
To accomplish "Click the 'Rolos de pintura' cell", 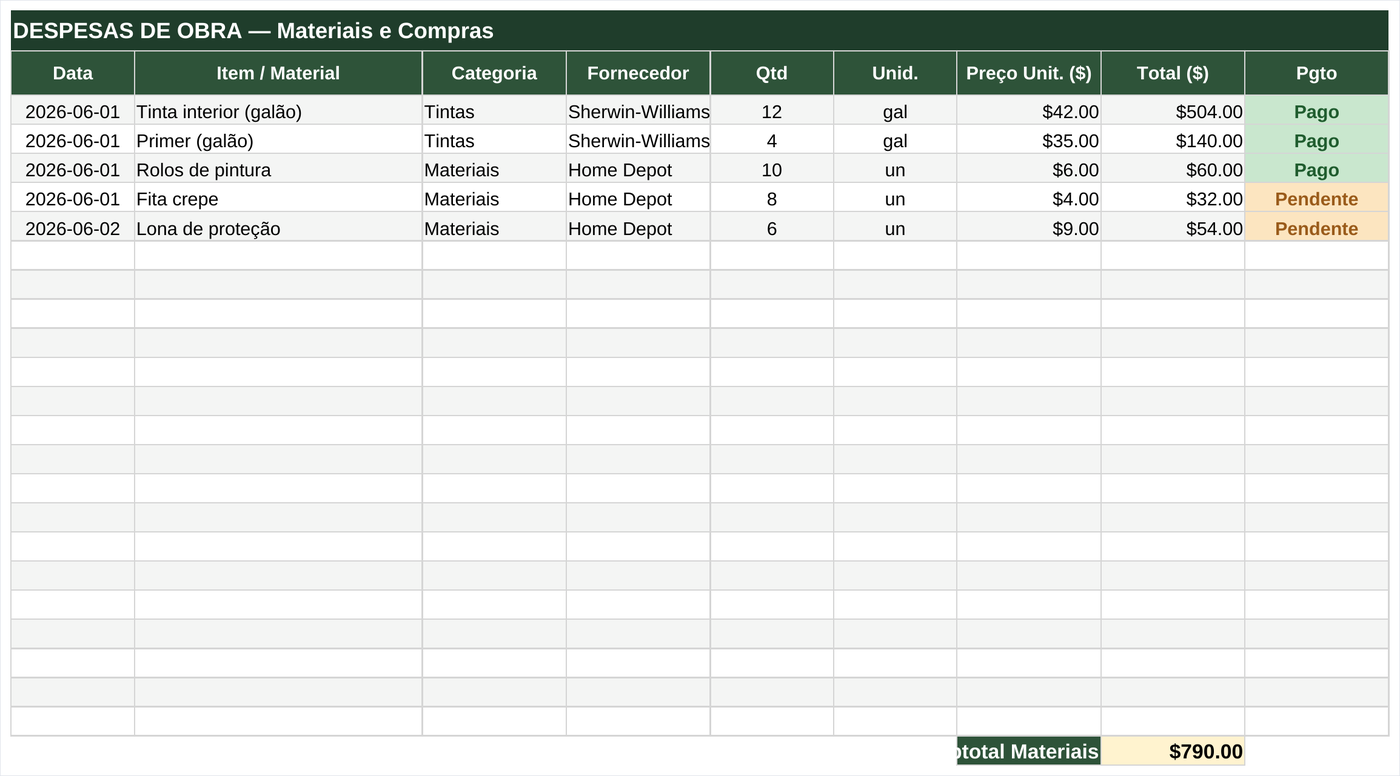I will (x=278, y=169).
